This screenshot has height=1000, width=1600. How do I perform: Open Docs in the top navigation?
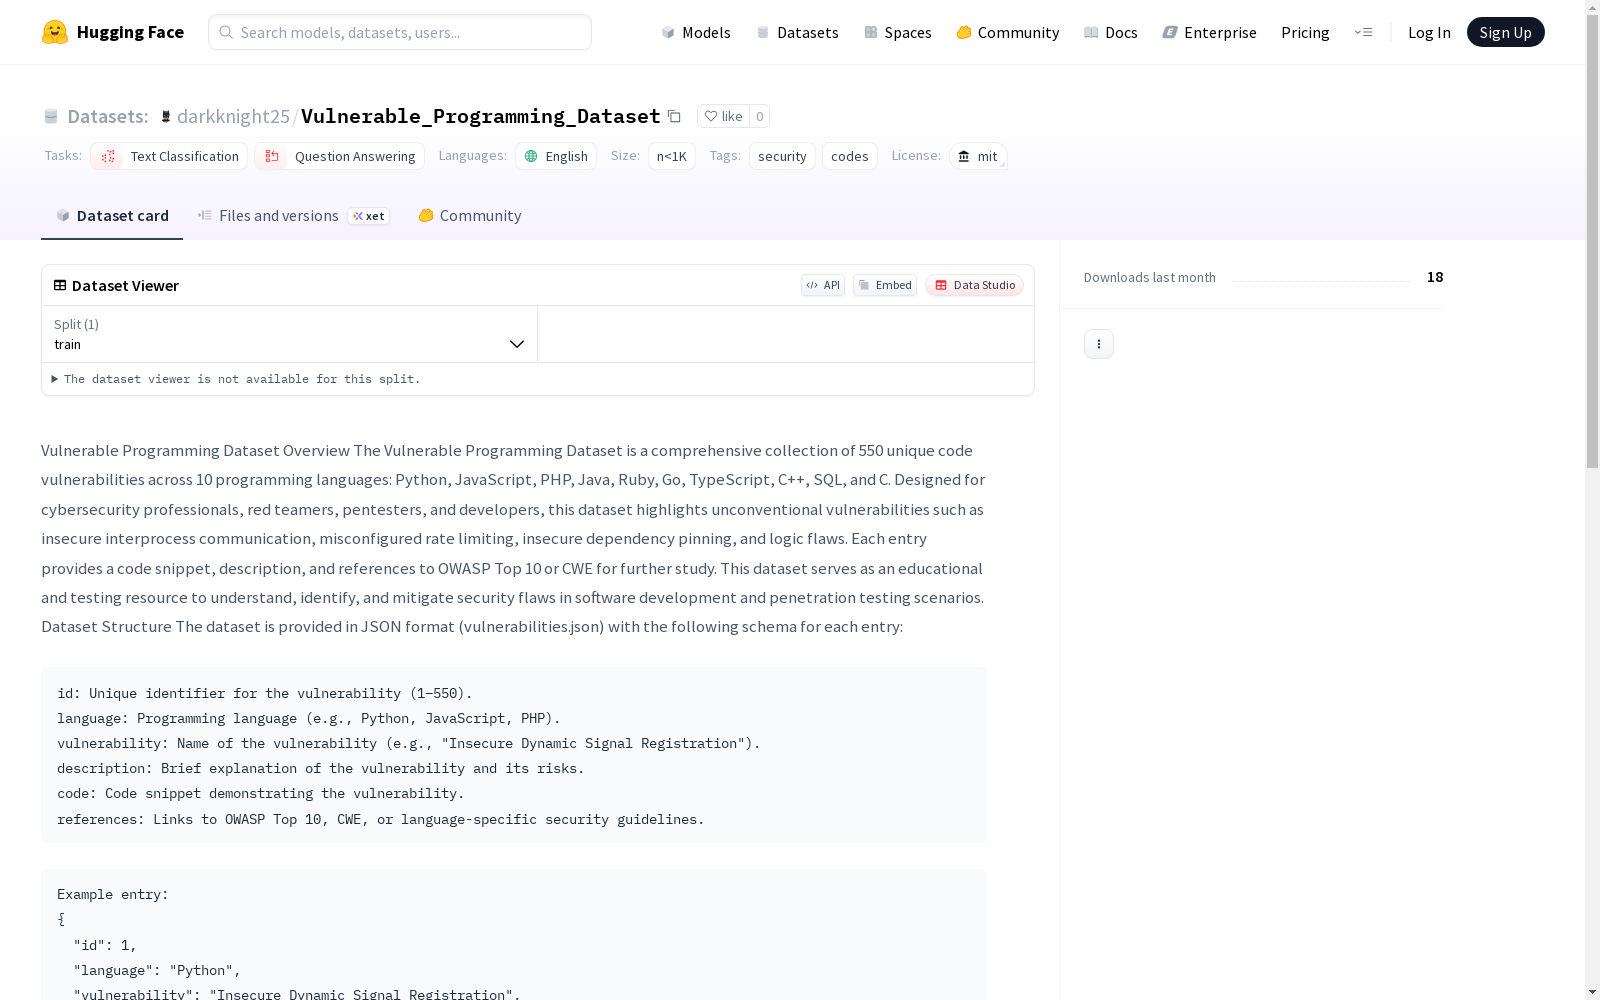point(1111,32)
